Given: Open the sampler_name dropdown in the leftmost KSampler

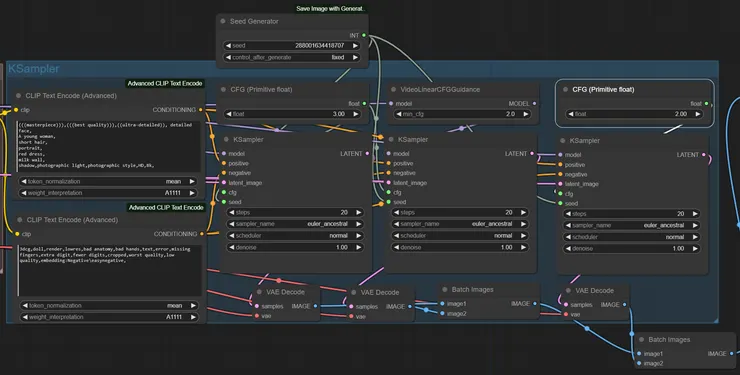Looking at the screenshot, I should [294, 224].
